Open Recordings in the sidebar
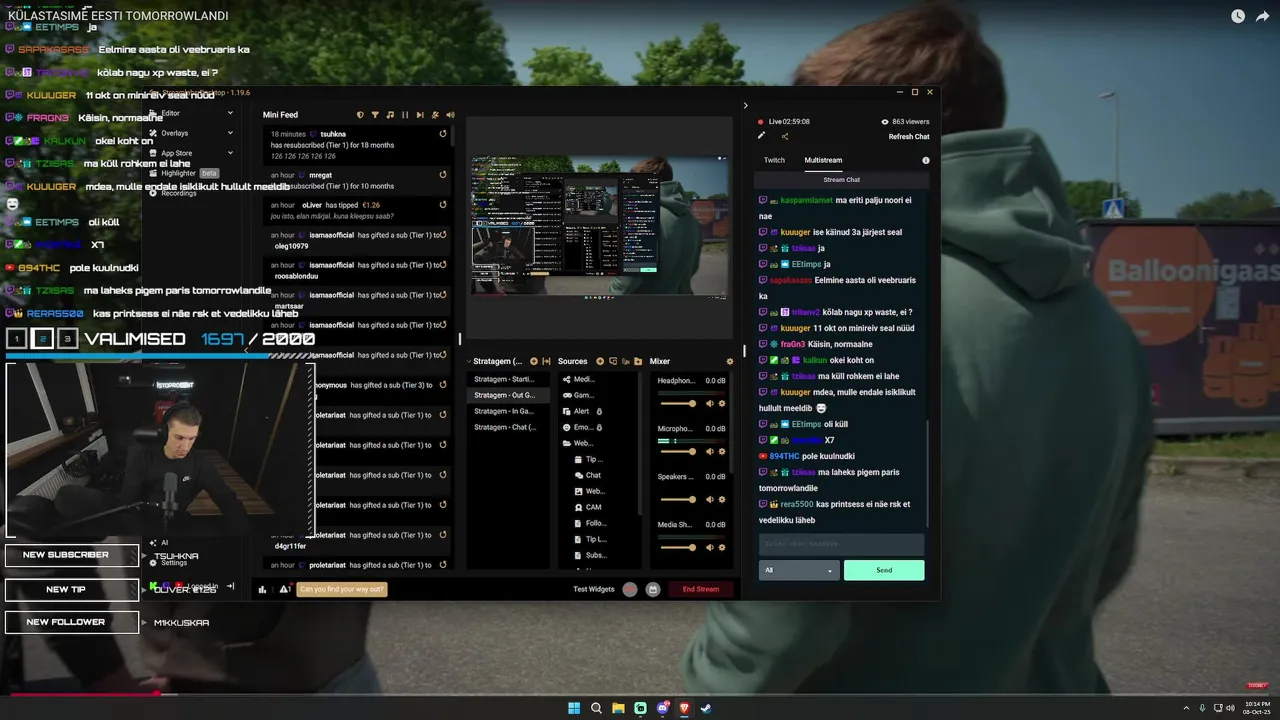The width and height of the screenshot is (1280, 720). click(x=173, y=193)
